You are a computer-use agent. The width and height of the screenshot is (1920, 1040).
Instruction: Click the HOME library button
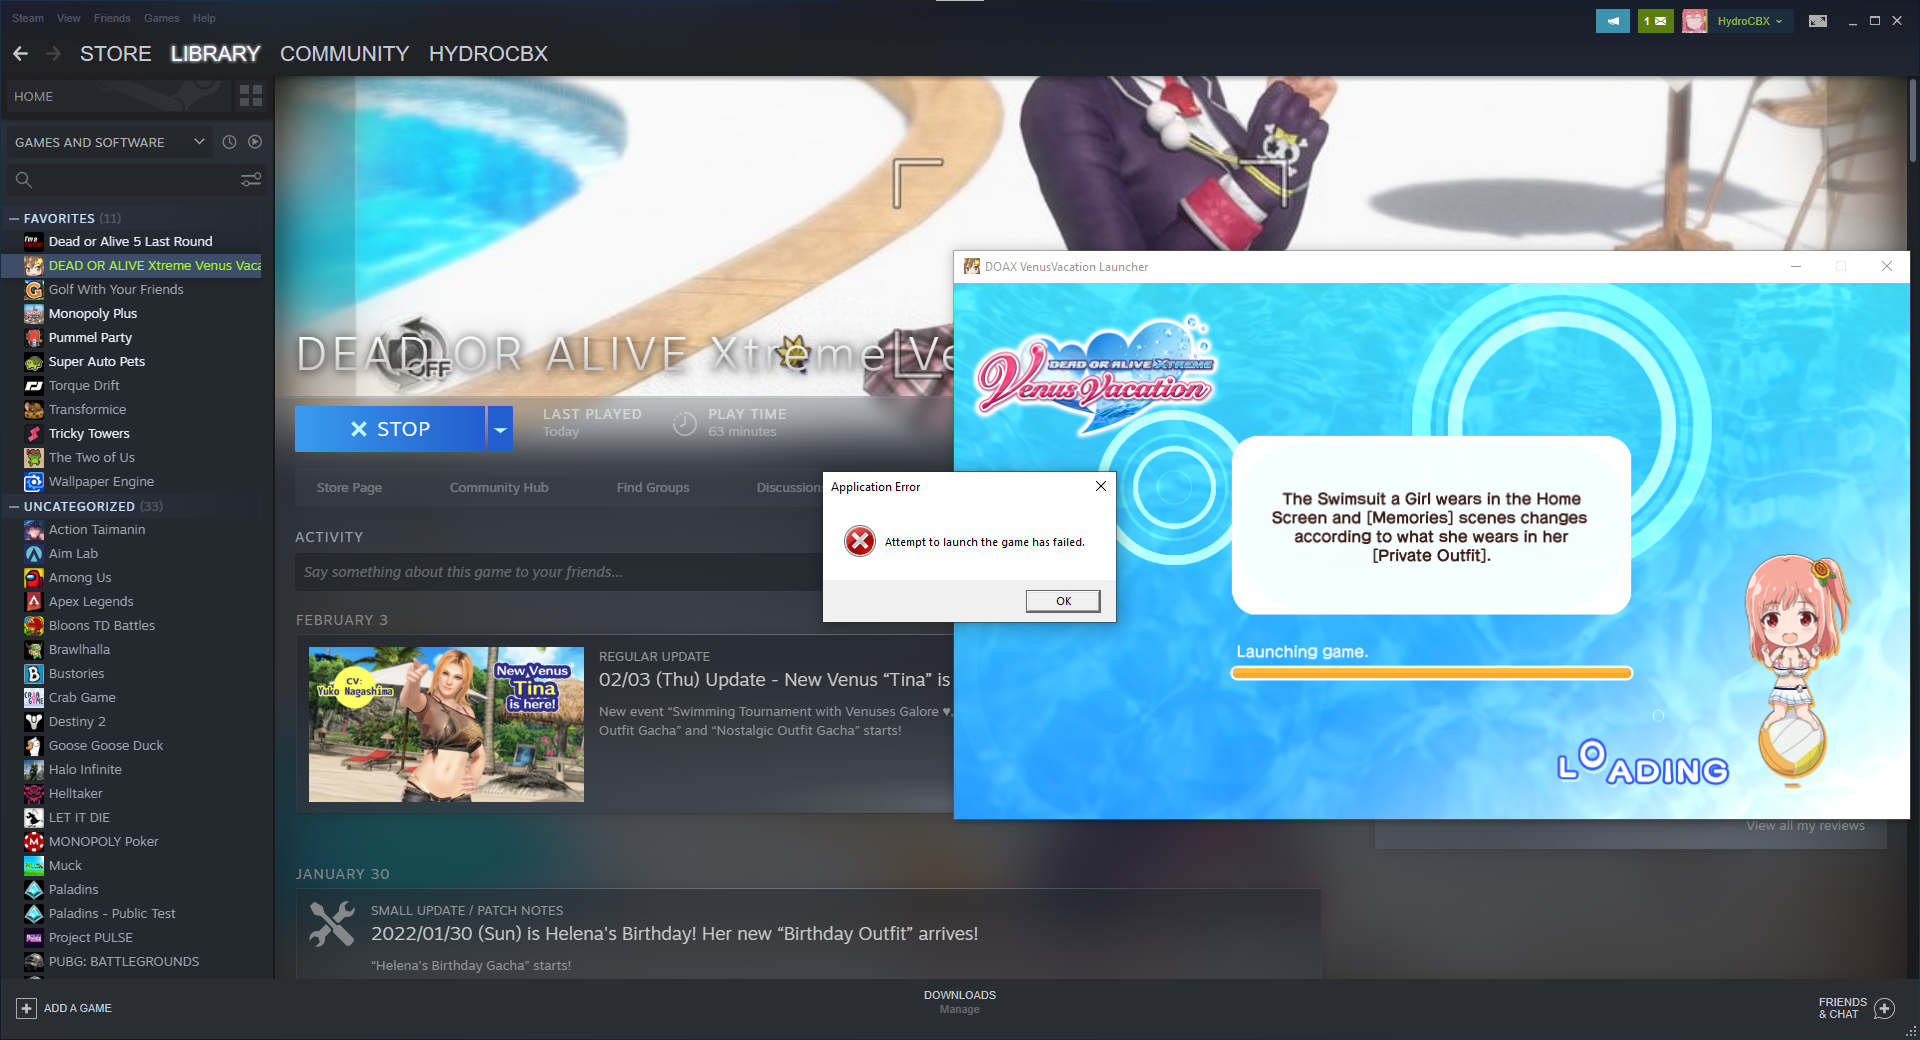point(118,96)
